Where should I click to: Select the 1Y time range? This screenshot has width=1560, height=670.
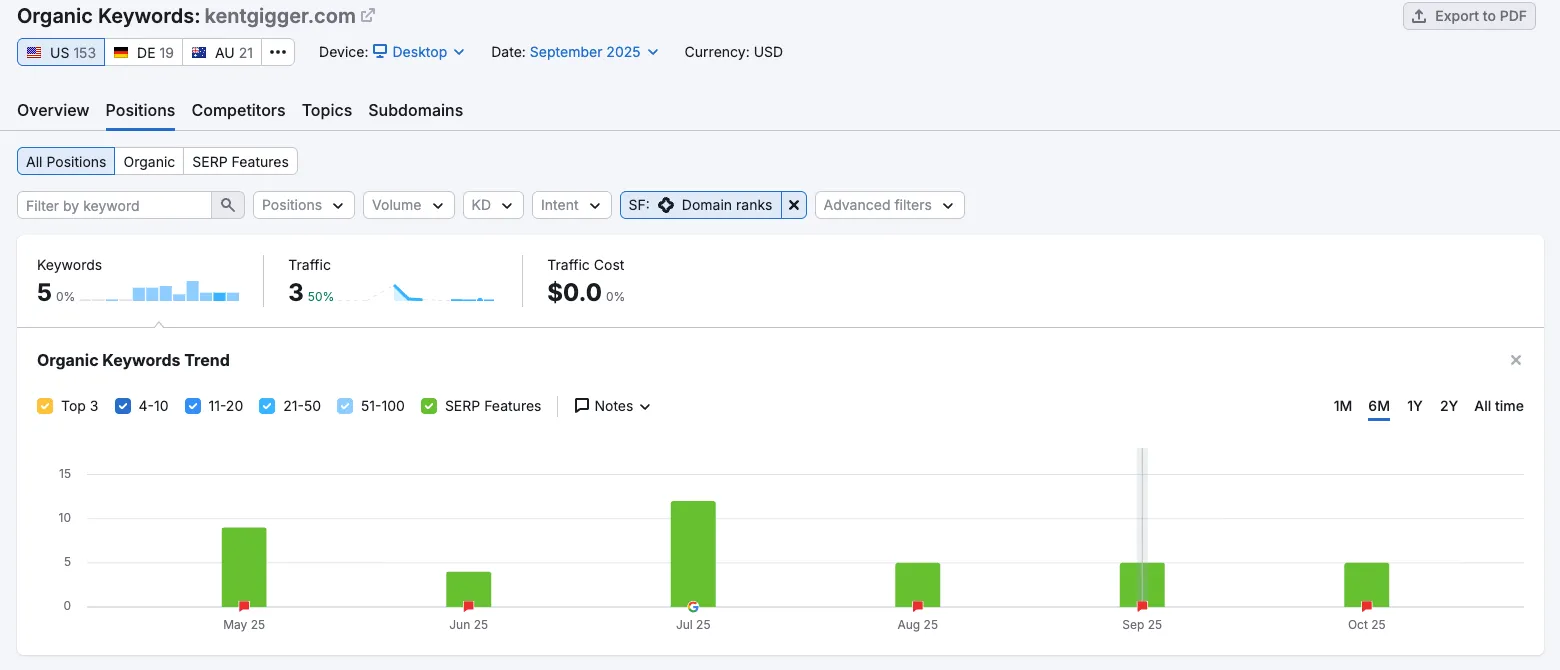(1414, 406)
